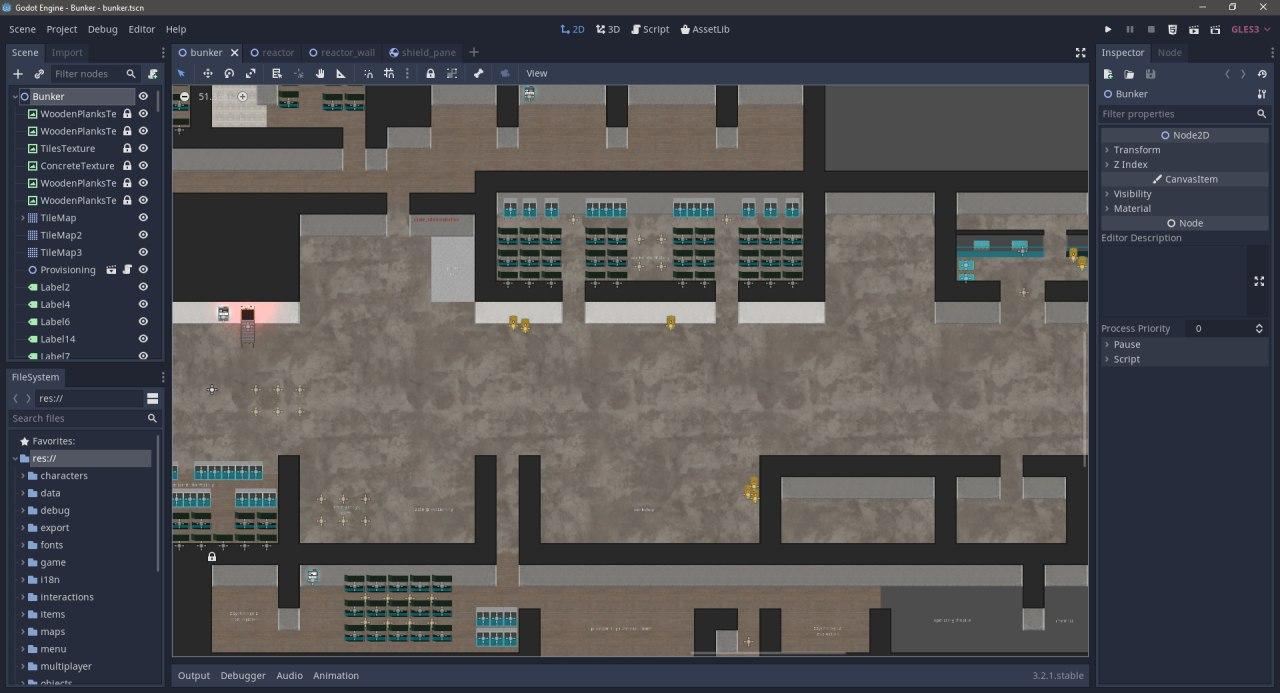
Task: Toggle visibility of TileMap2
Action: [x=143, y=235]
